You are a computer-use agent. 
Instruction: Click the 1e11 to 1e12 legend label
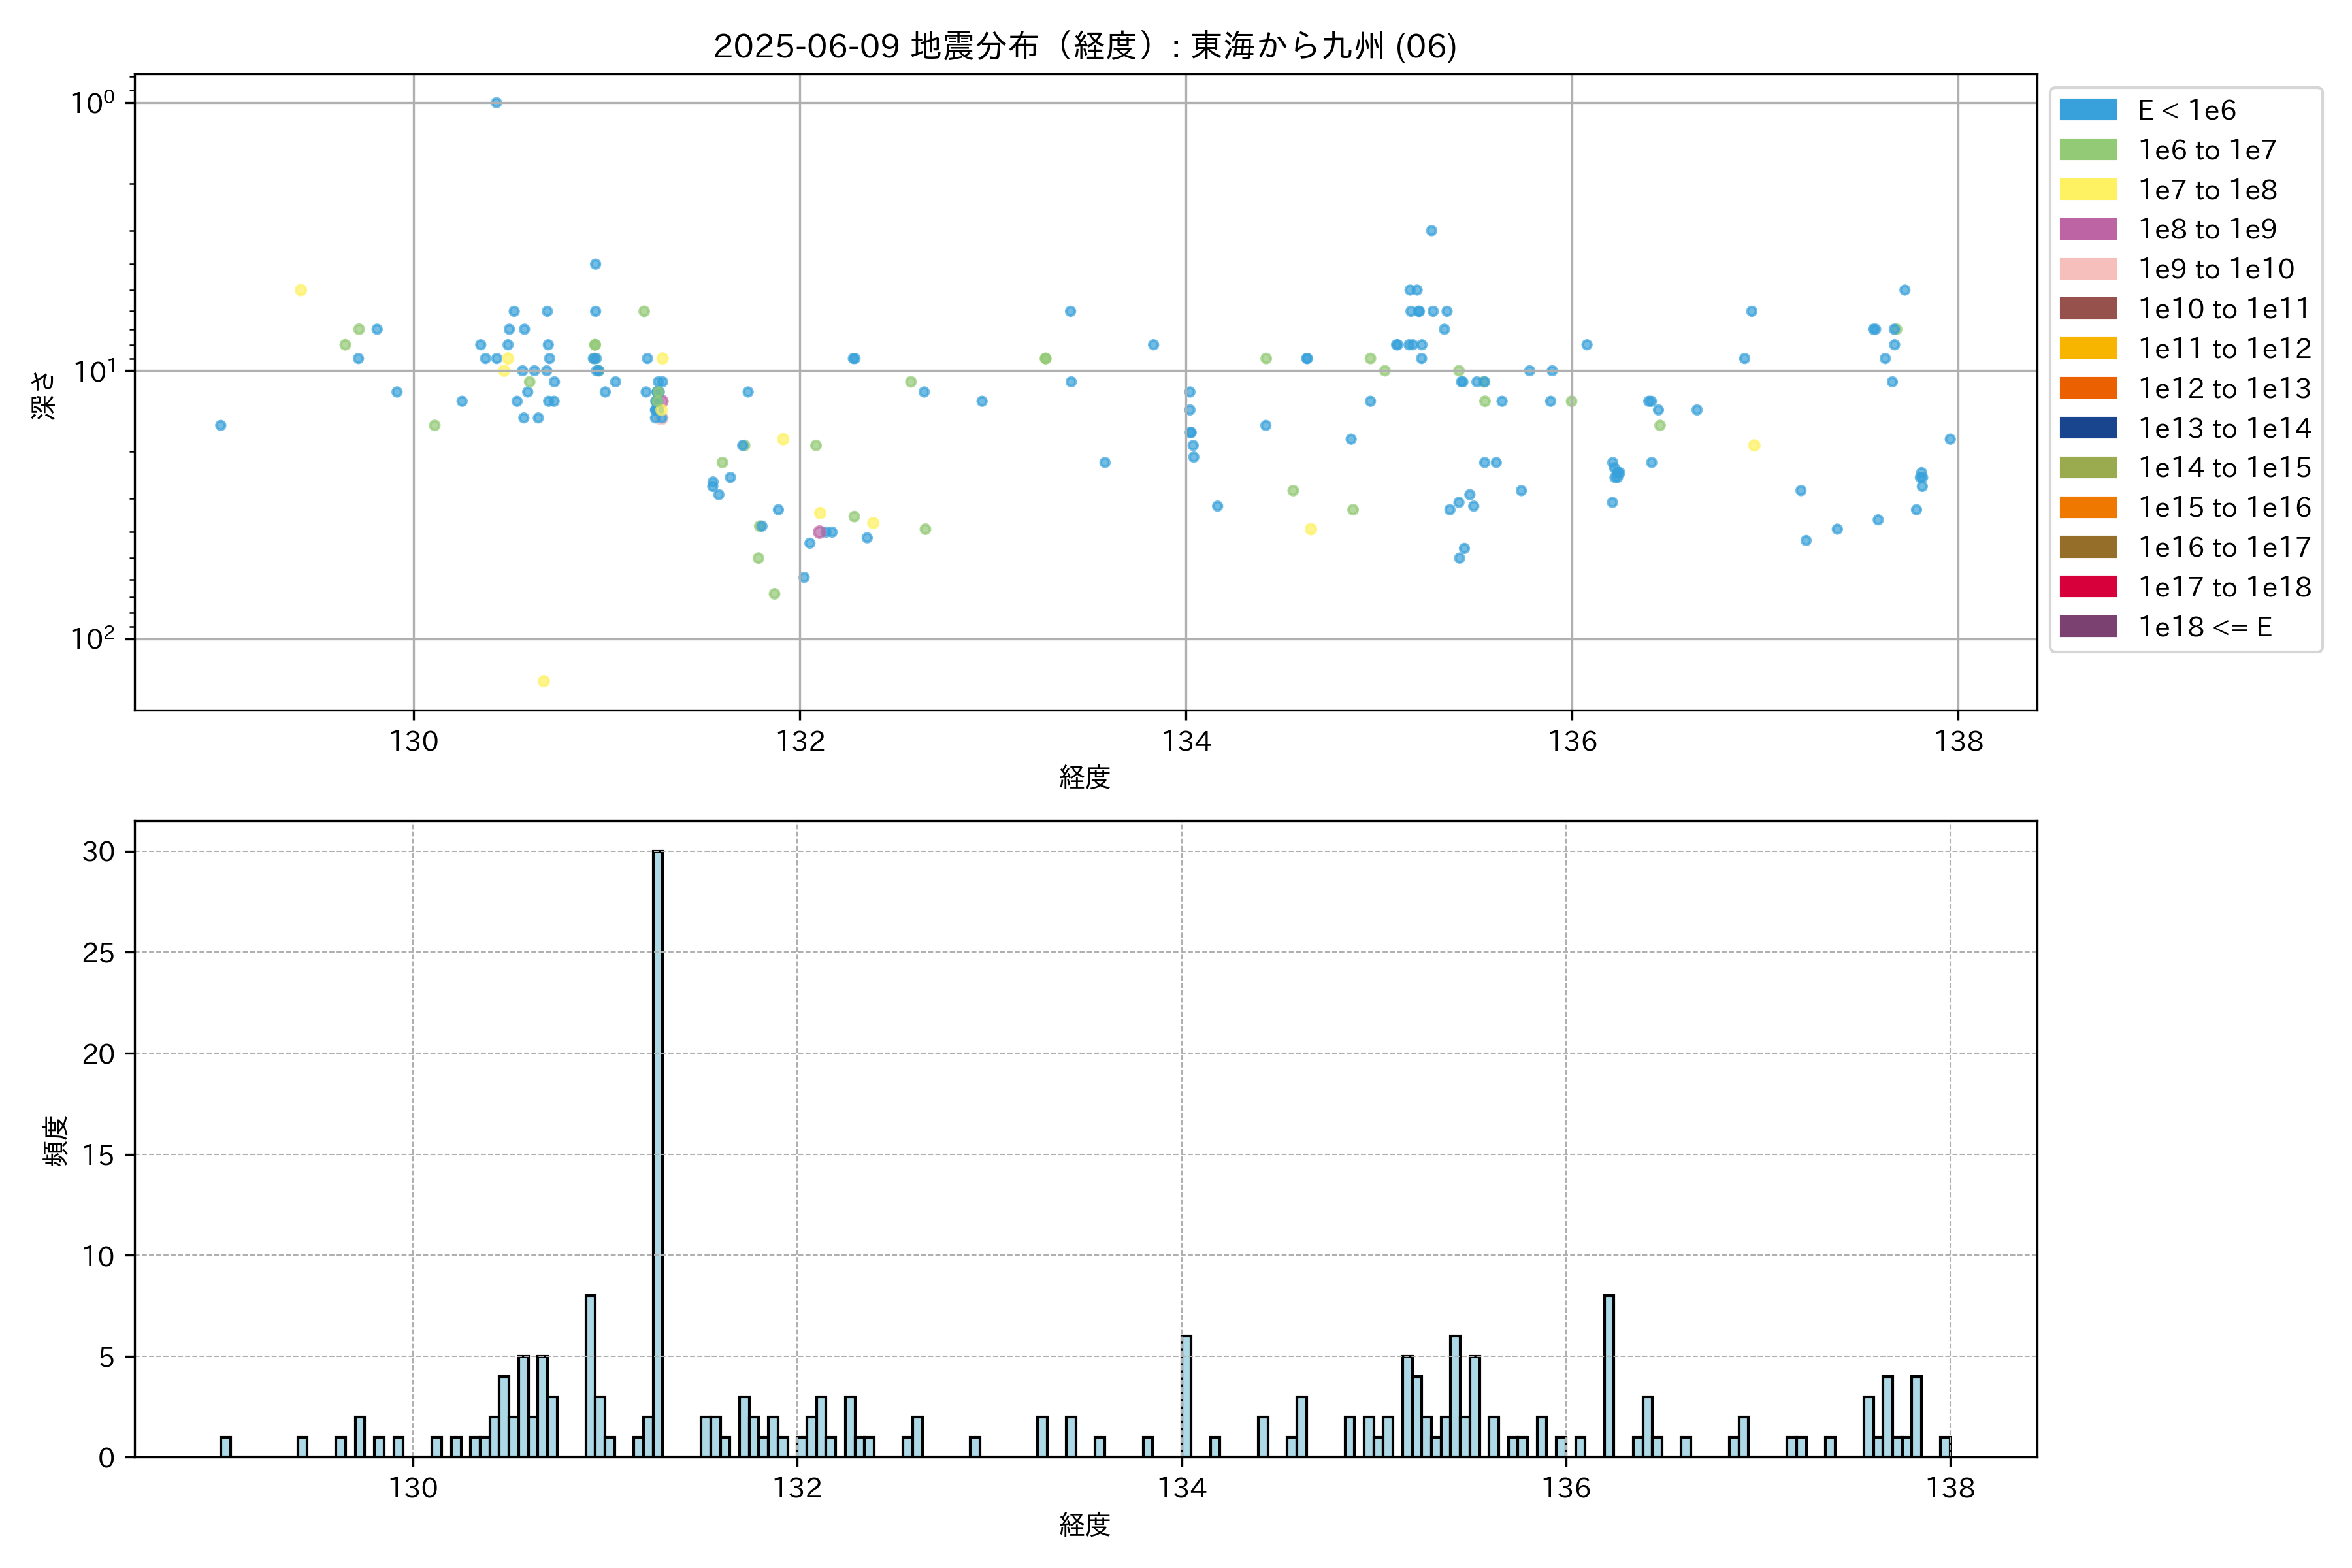click(2224, 349)
